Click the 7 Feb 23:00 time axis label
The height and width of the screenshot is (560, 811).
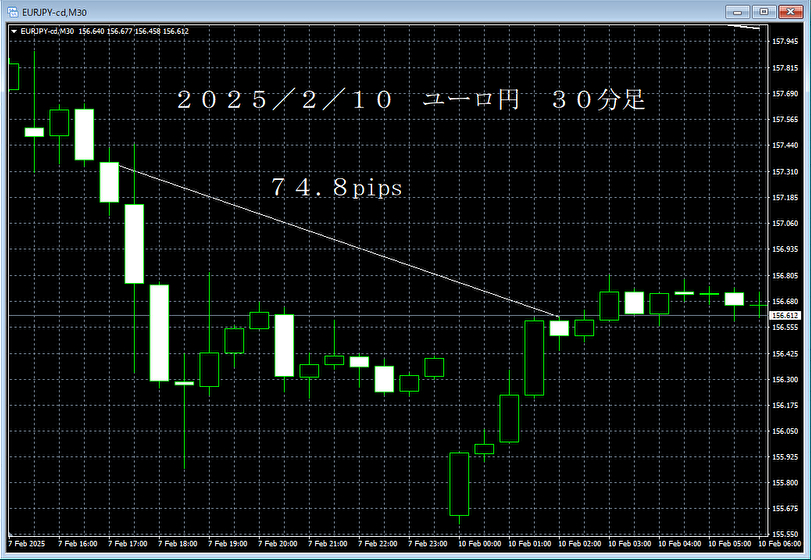(x=428, y=544)
